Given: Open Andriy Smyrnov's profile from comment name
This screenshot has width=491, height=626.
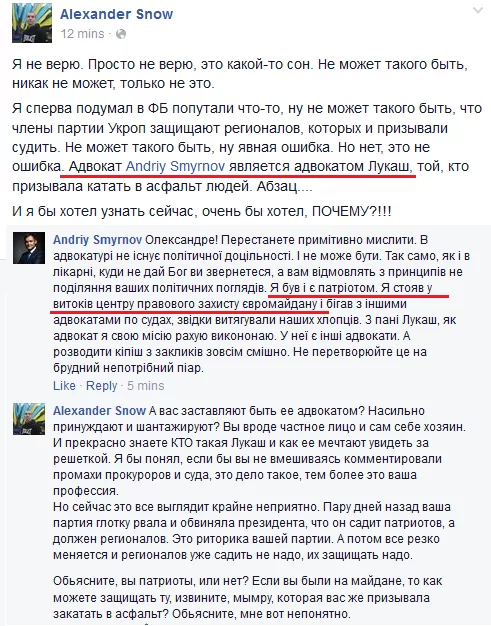Looking at the screenshot, I should coord(97,240).
